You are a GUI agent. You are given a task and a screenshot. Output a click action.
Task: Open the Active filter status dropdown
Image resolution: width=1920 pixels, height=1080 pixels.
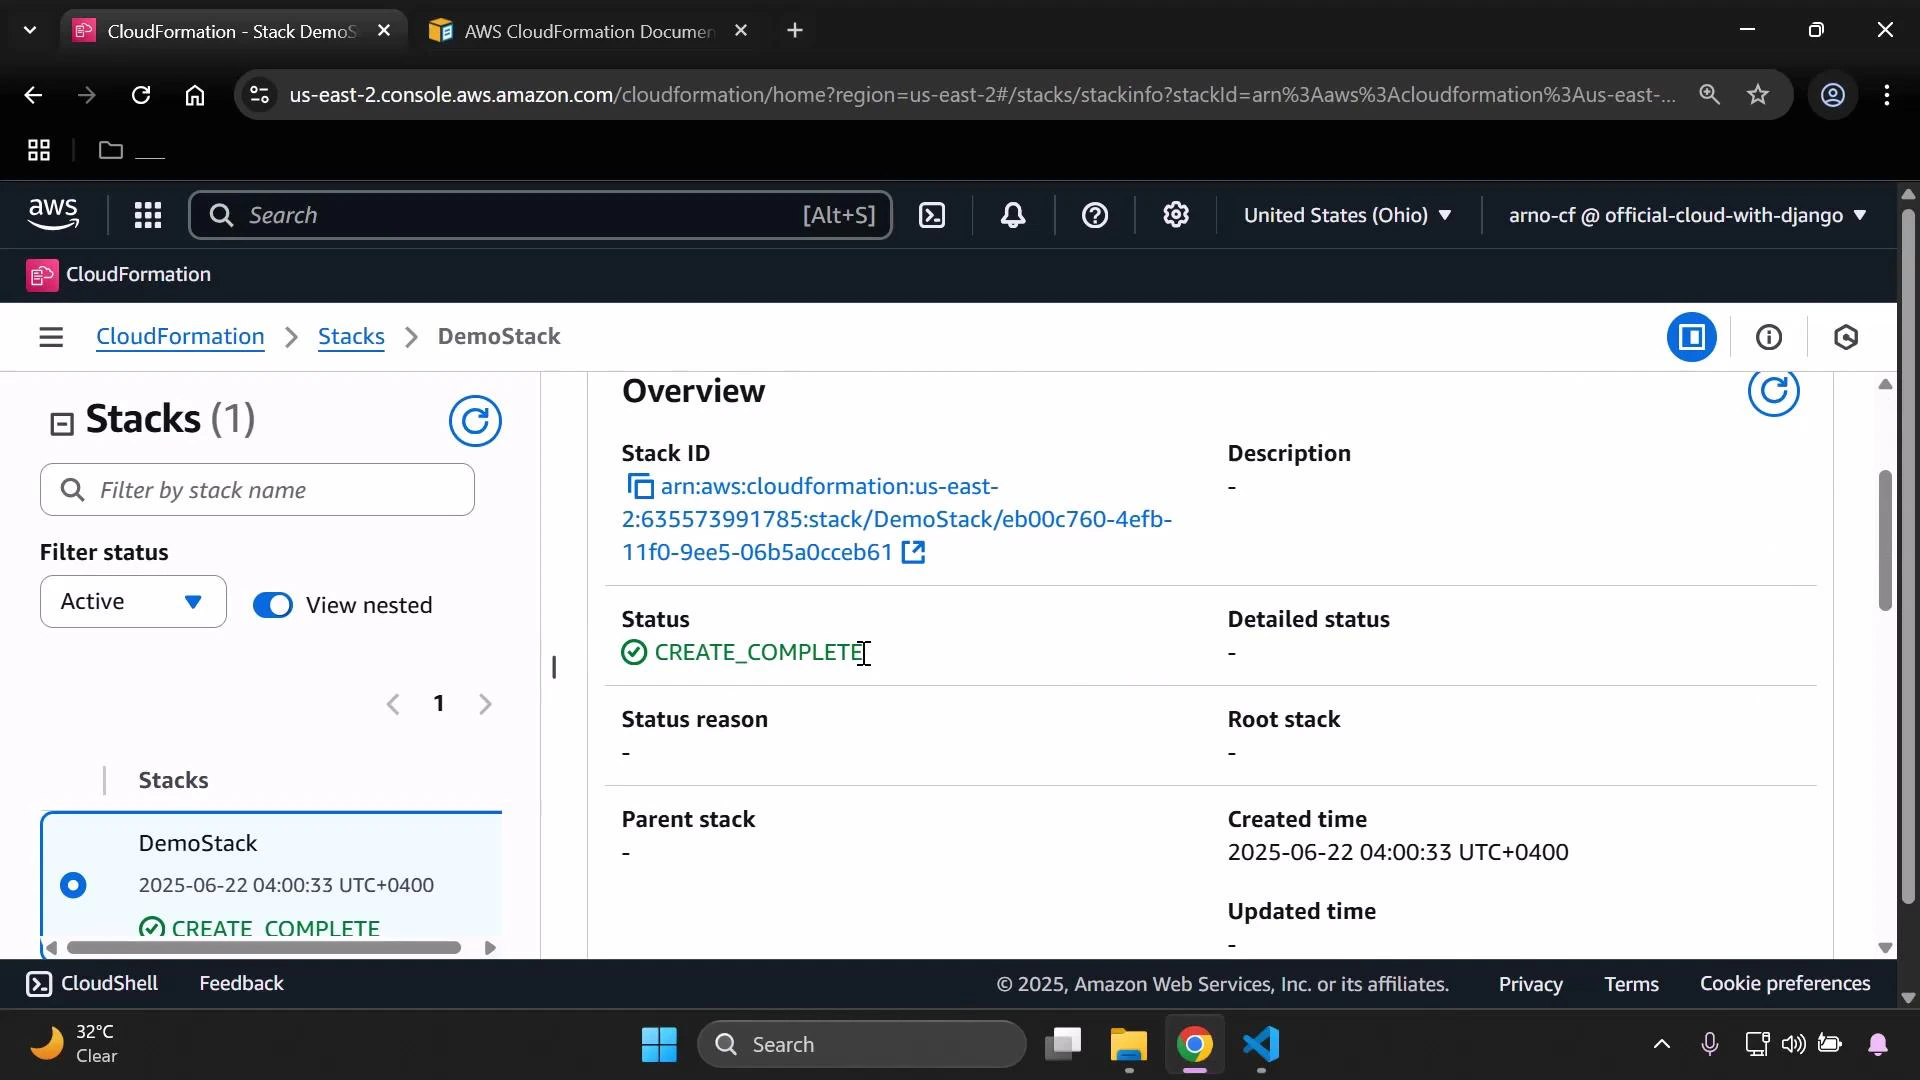[x=131, y=601]
